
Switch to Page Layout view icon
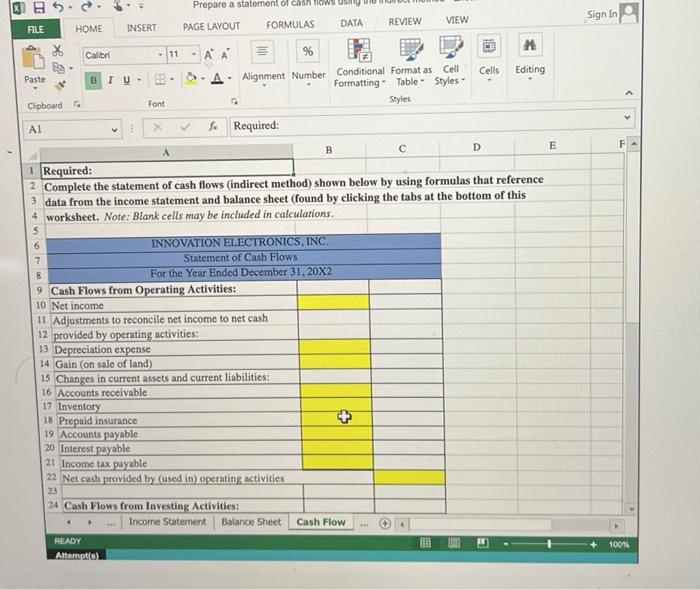click(454, 543)
